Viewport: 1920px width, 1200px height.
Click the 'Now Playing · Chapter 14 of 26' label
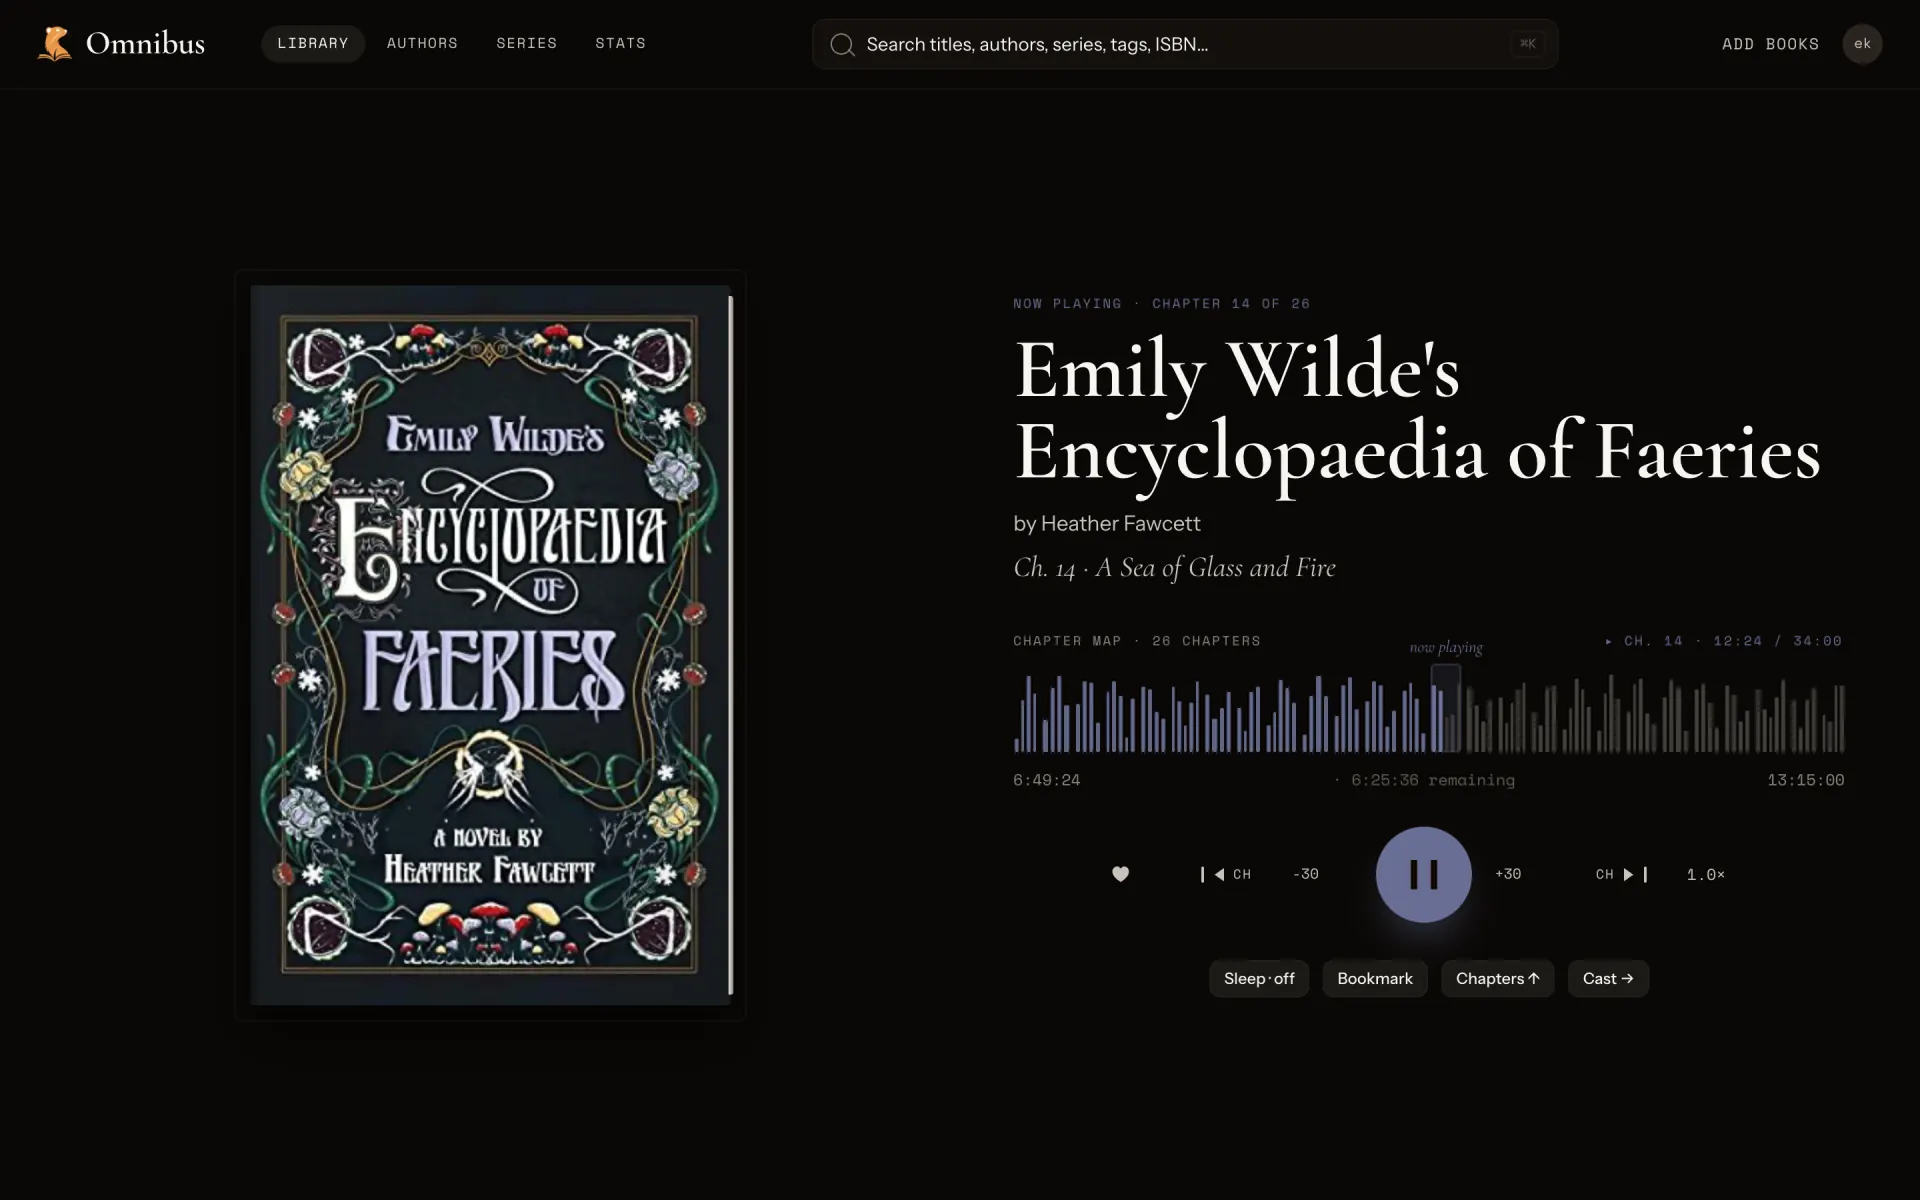pyautogui.click(x=1161, y=304)
